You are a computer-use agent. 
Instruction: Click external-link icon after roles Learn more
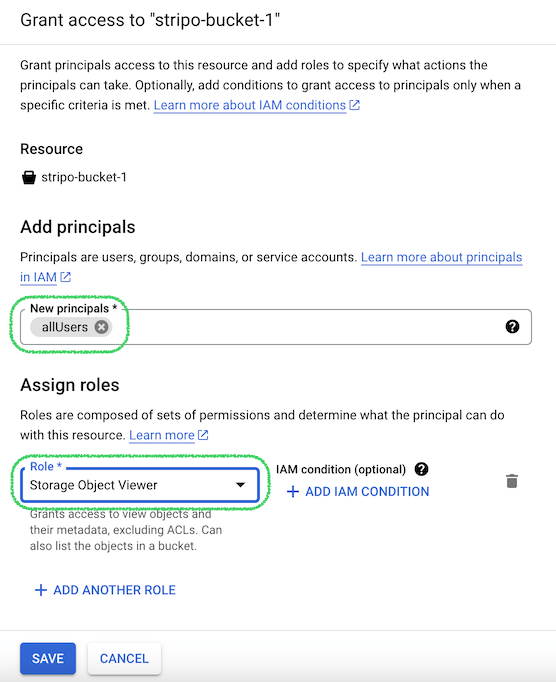(203, 435)
